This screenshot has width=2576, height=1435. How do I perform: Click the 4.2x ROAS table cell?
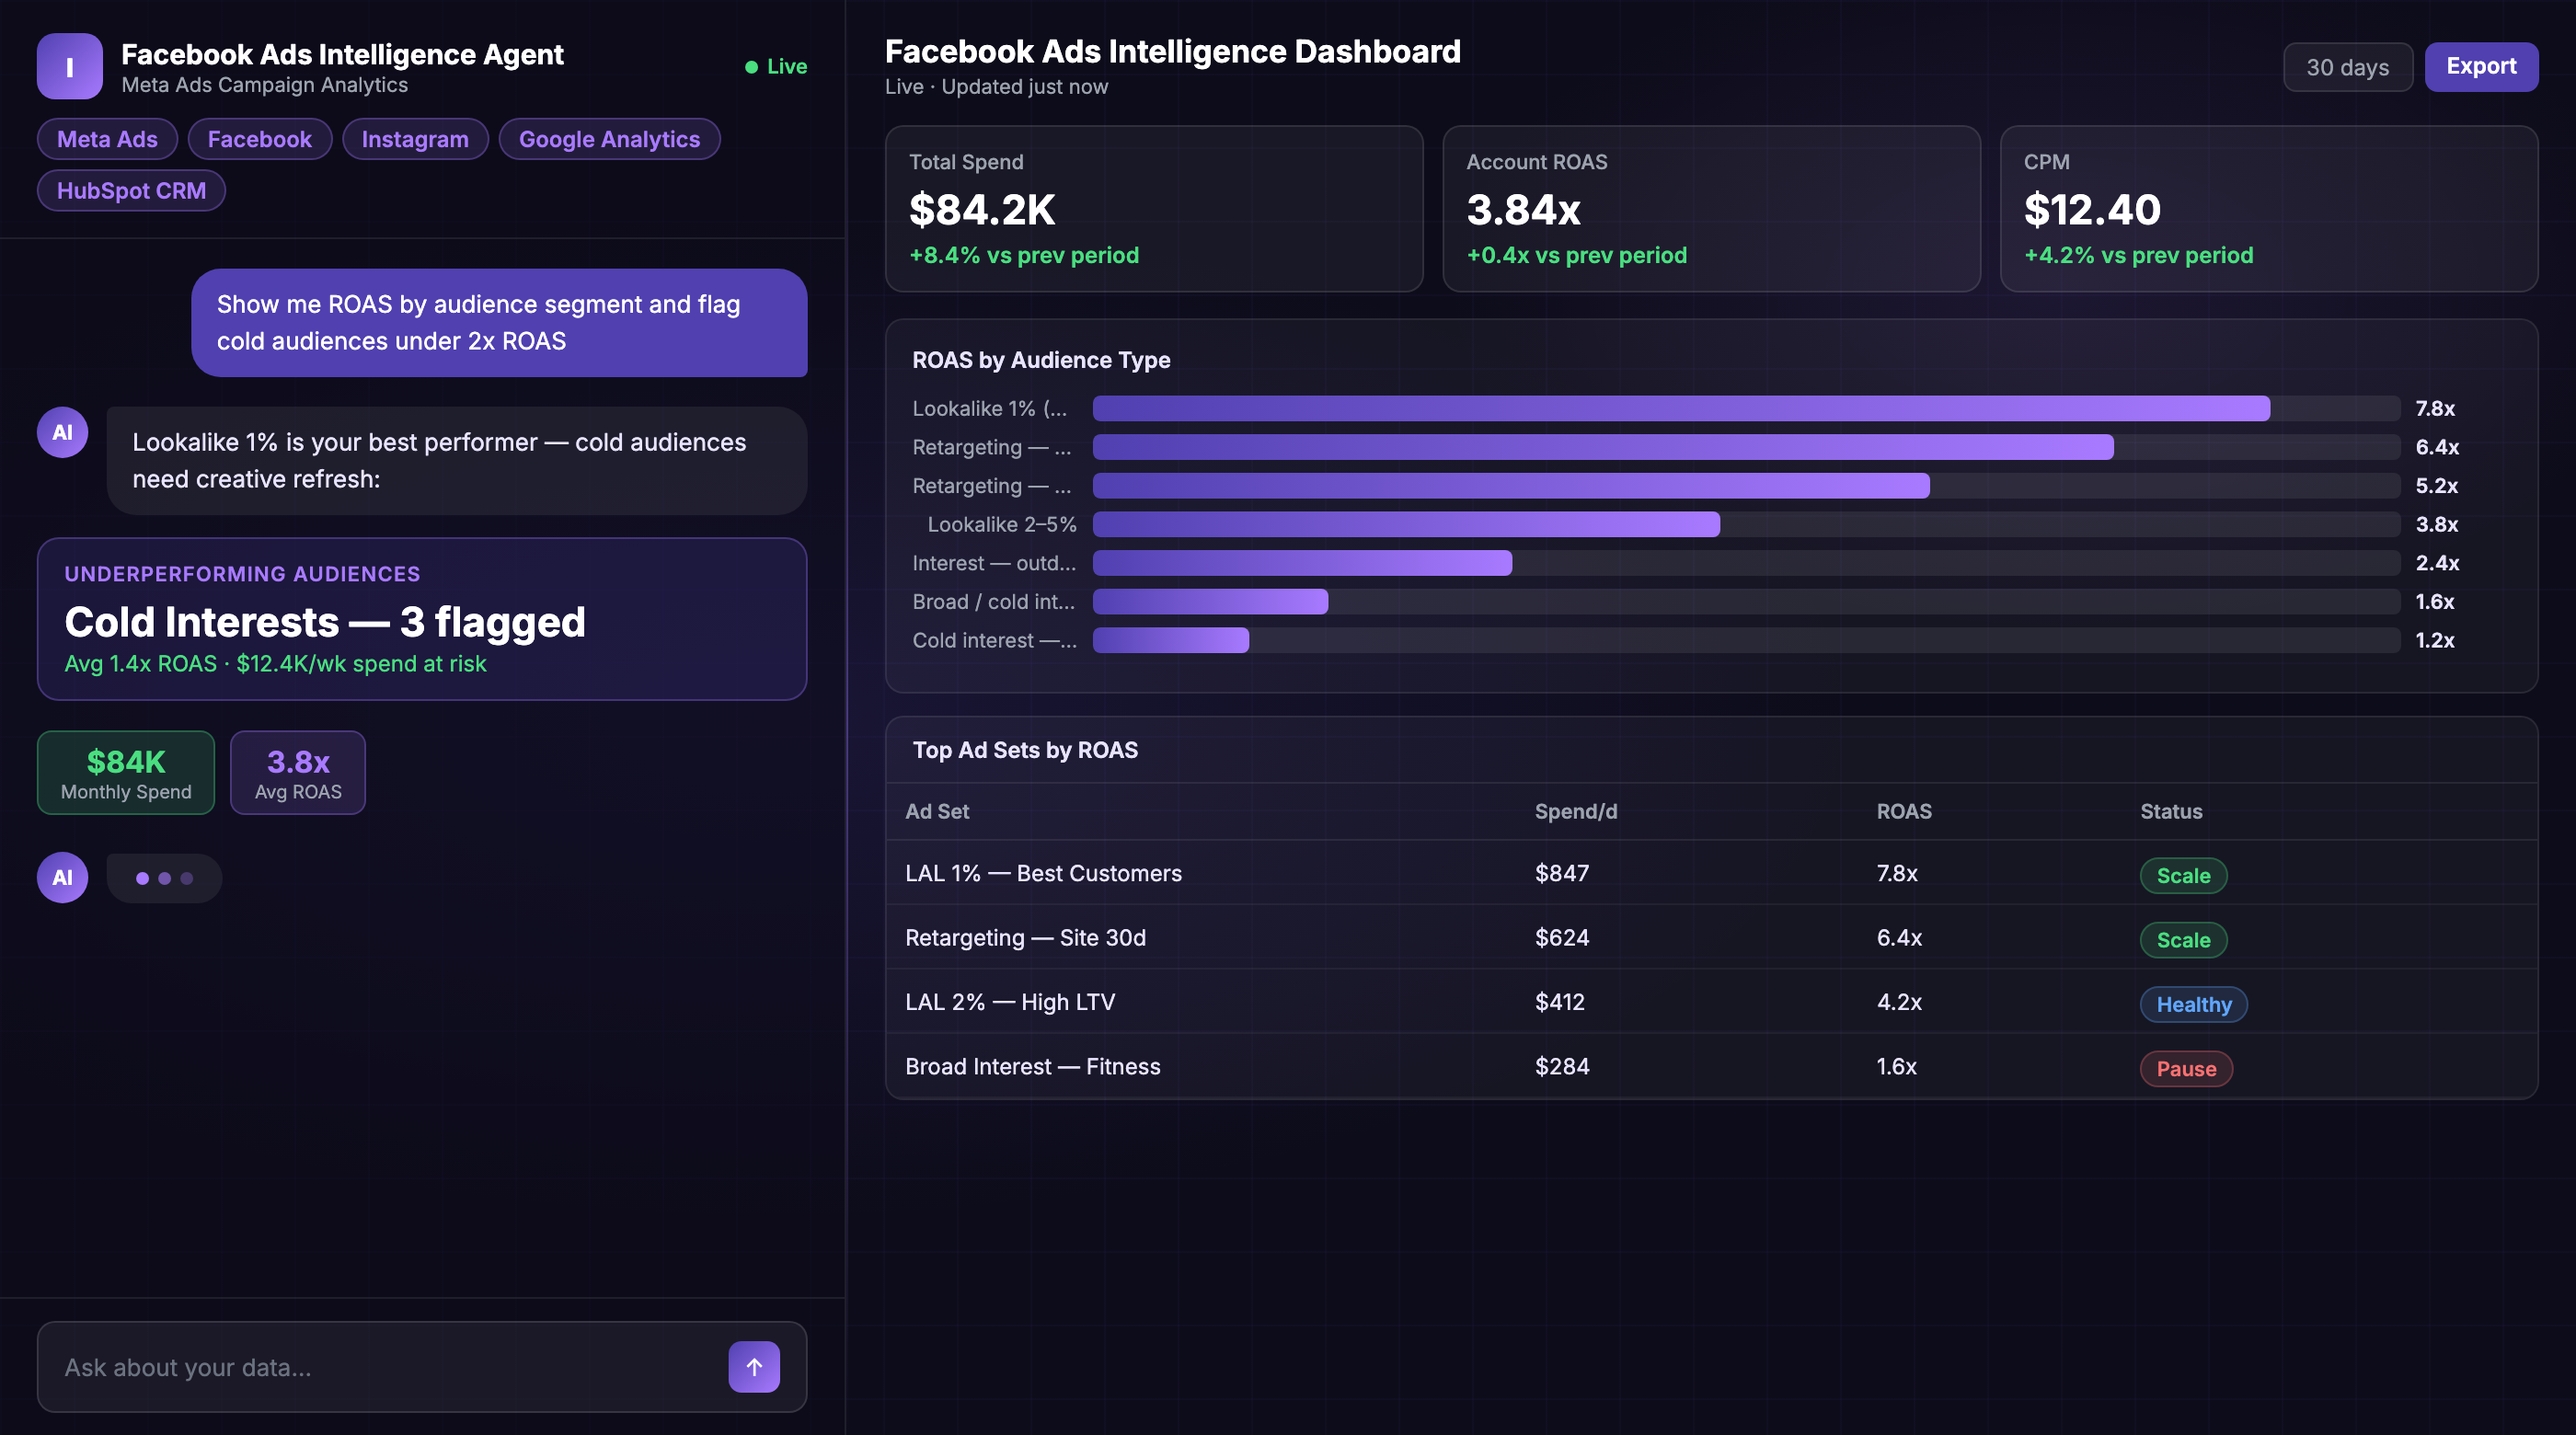(x=1899, y=1002)
